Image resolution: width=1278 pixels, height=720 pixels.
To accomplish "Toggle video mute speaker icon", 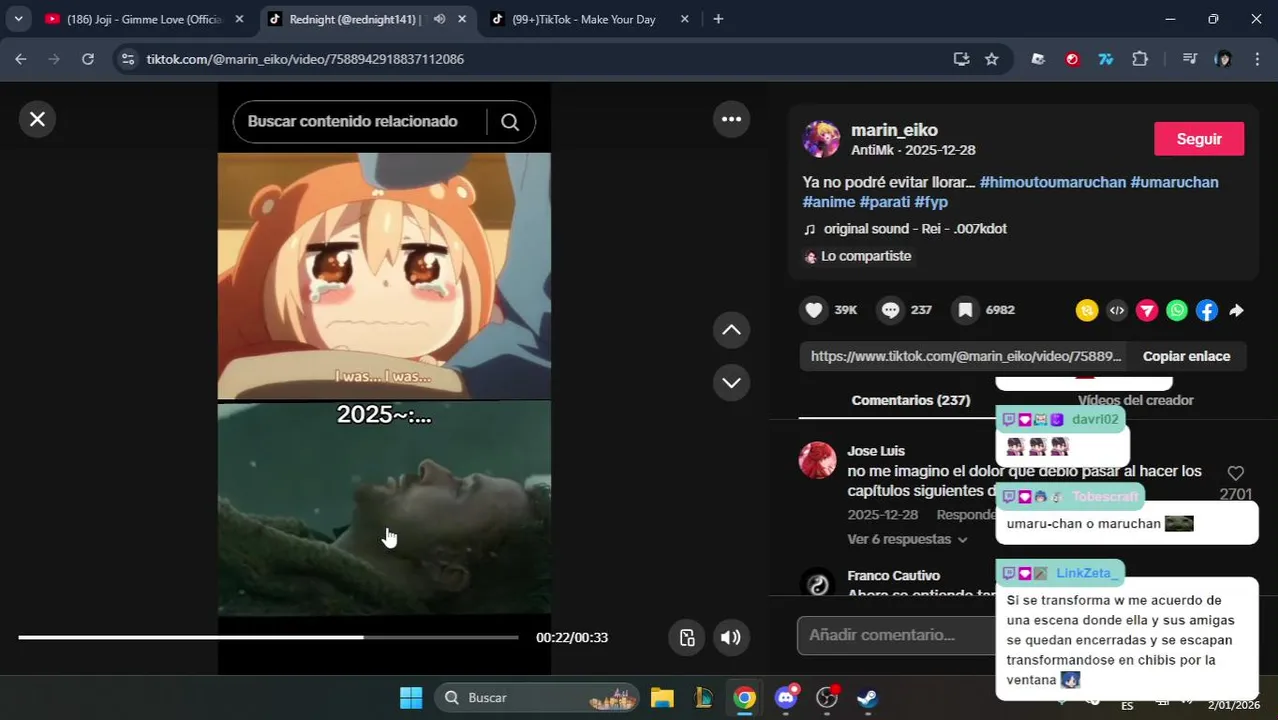I will point(731,637).
